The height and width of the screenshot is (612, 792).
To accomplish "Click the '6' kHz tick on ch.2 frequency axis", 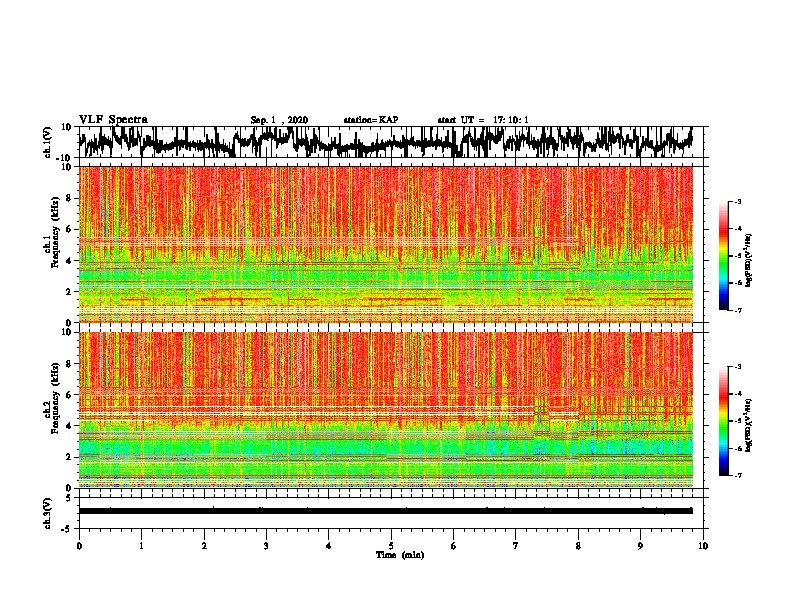I will click(x=69, y=394).
